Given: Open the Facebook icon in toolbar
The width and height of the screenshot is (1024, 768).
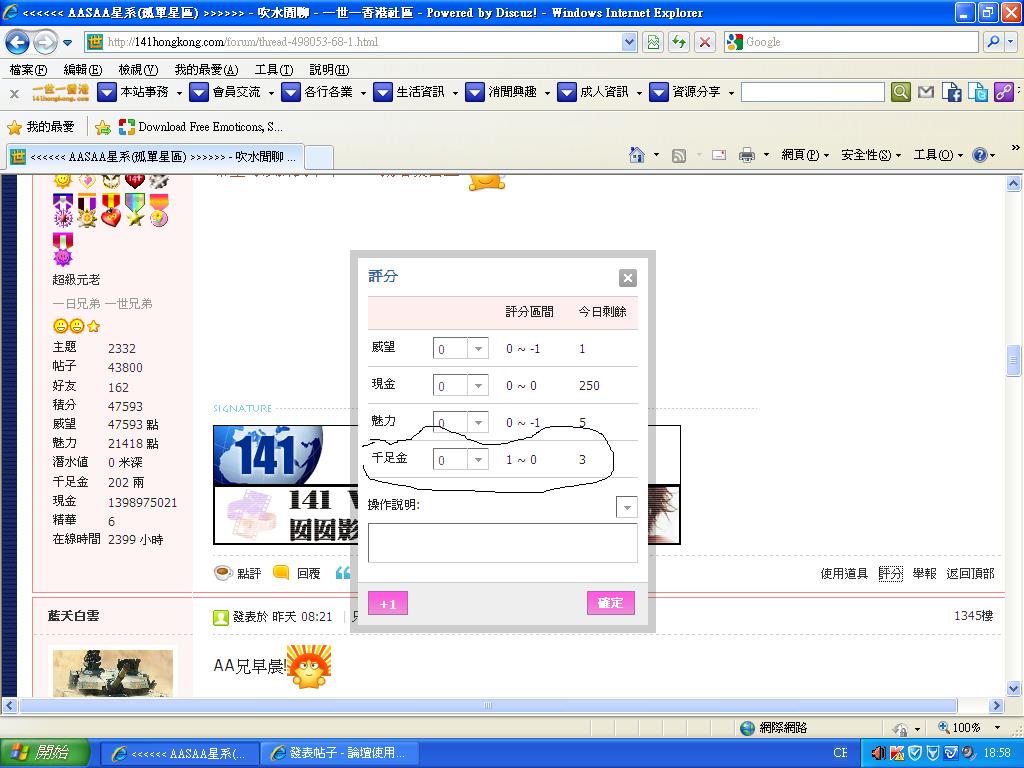Looking at the screenshot, I should 952,92.
